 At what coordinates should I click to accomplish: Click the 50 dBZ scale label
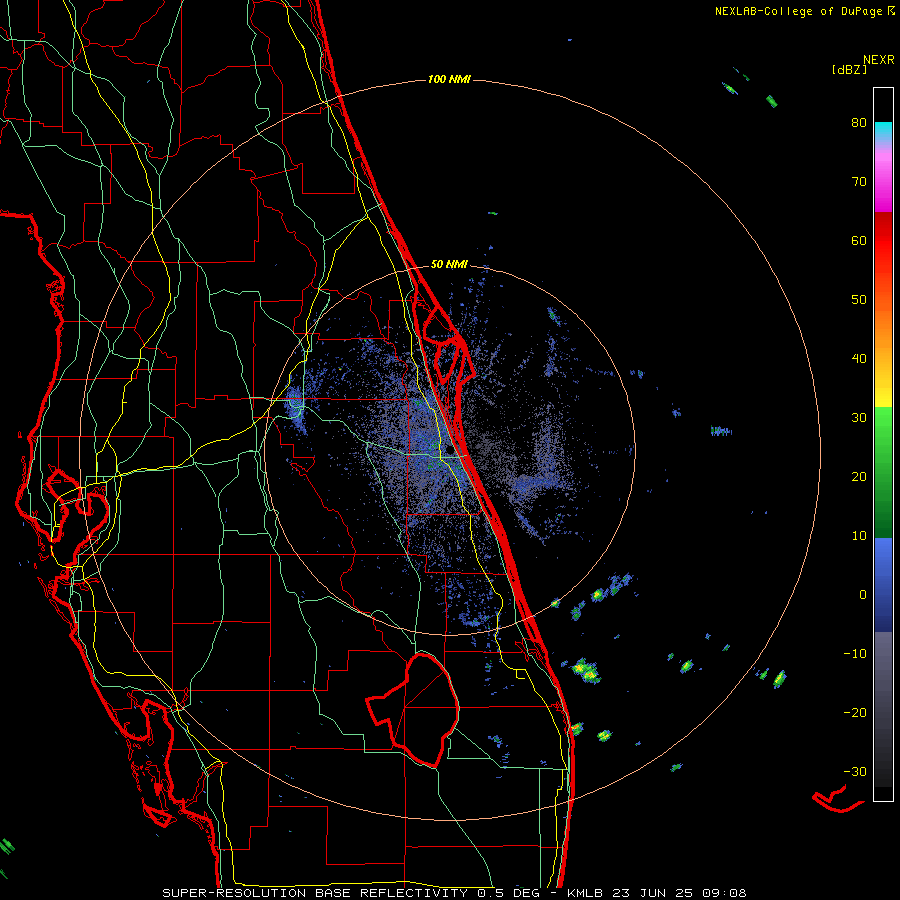click(859, 300)
